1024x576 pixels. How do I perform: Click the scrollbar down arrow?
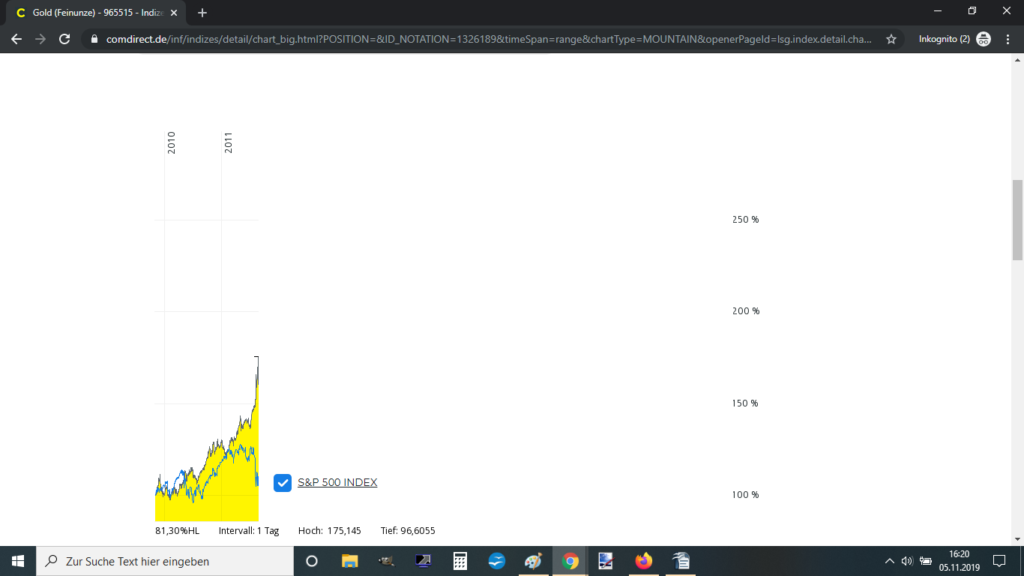pyautogui.click(x=1017, y=539)
